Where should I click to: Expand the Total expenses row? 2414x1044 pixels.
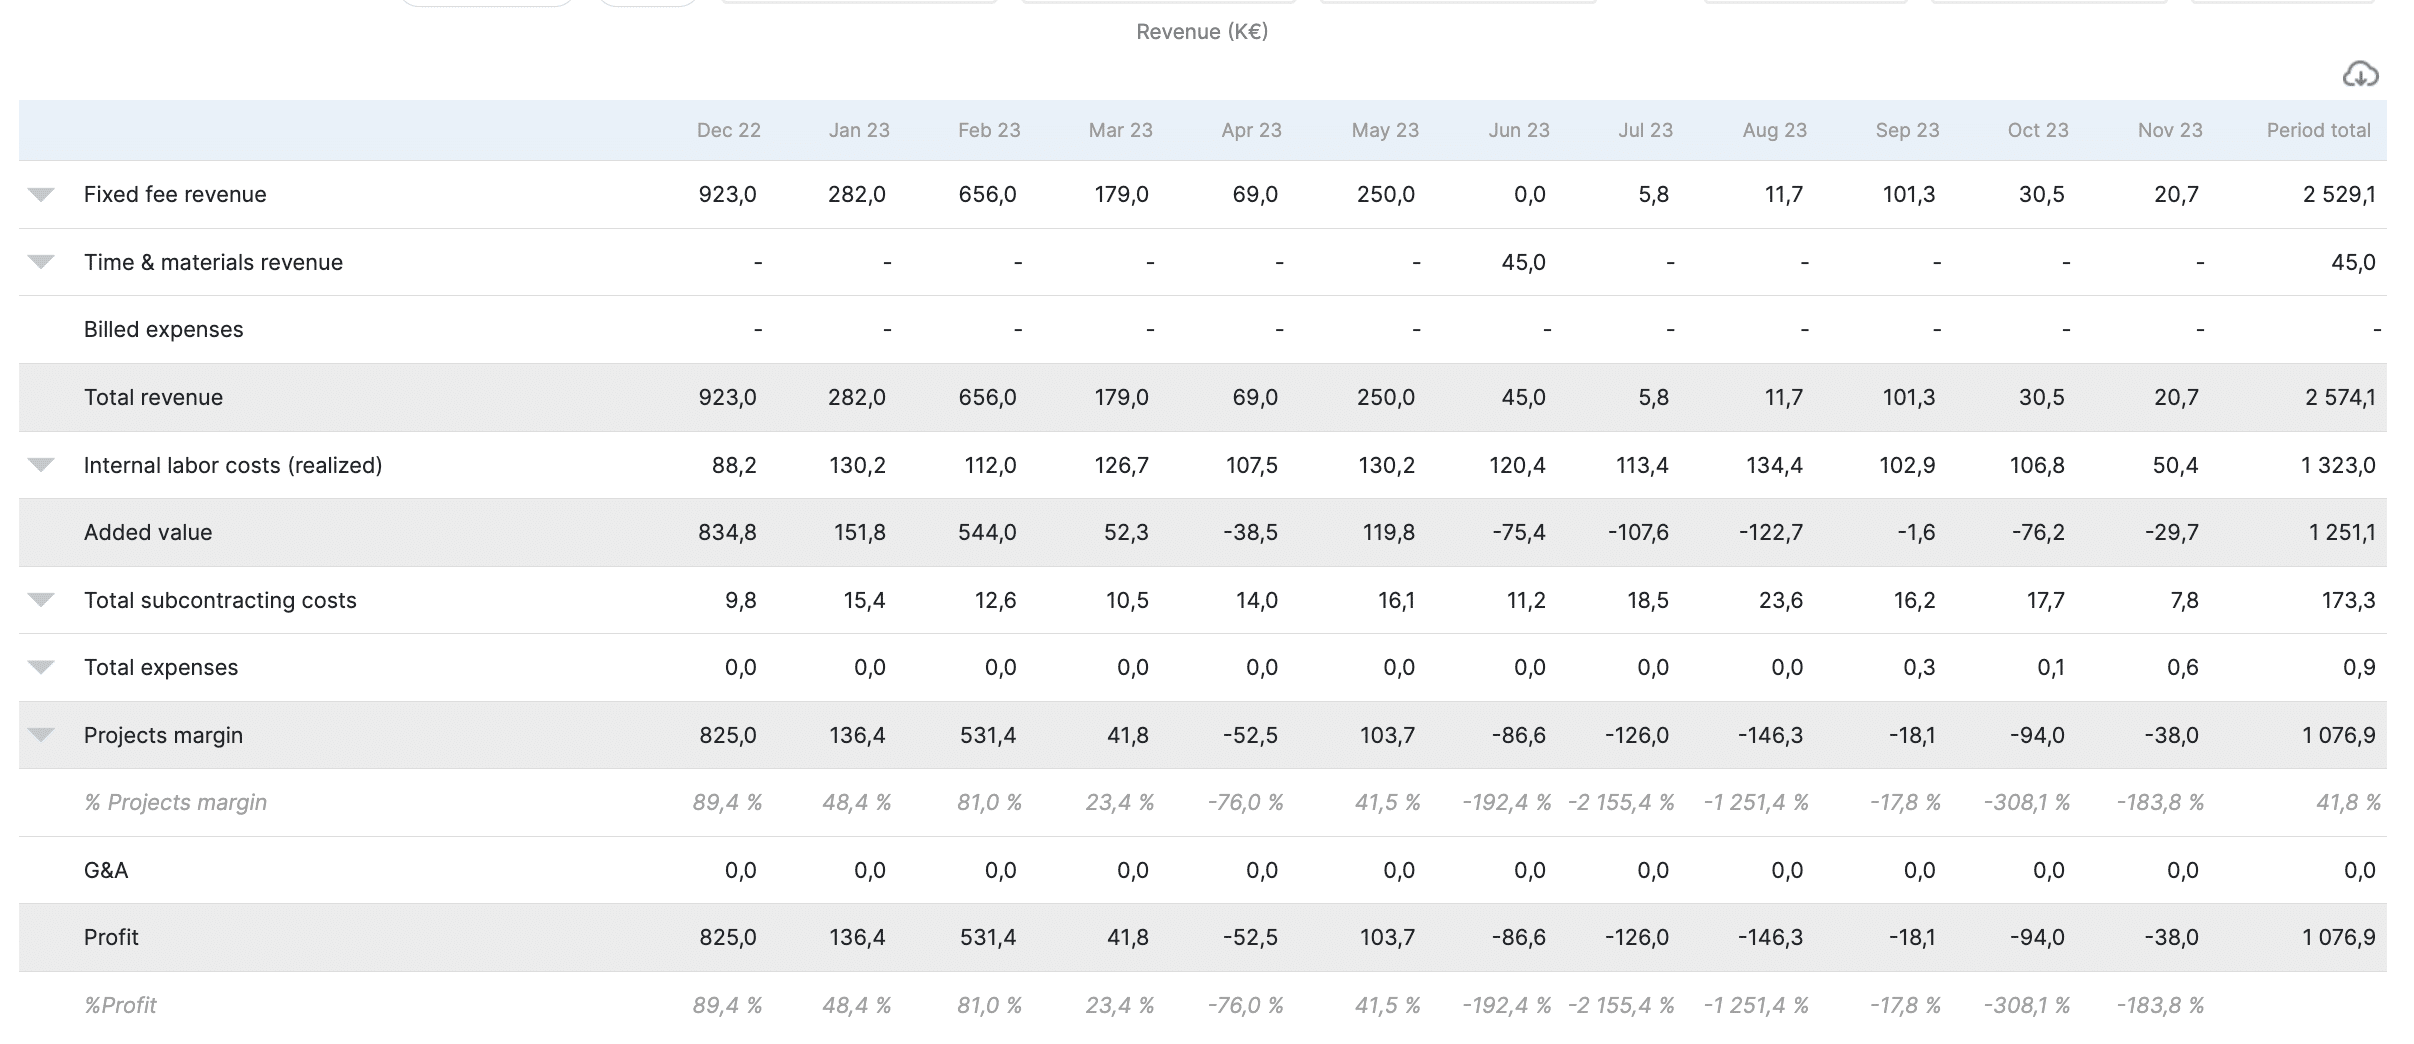click(41, 667)
